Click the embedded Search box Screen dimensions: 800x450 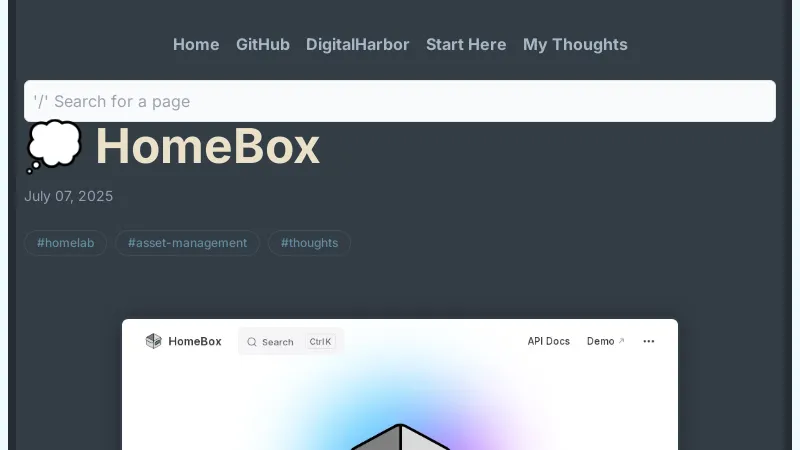pos(291,341)
